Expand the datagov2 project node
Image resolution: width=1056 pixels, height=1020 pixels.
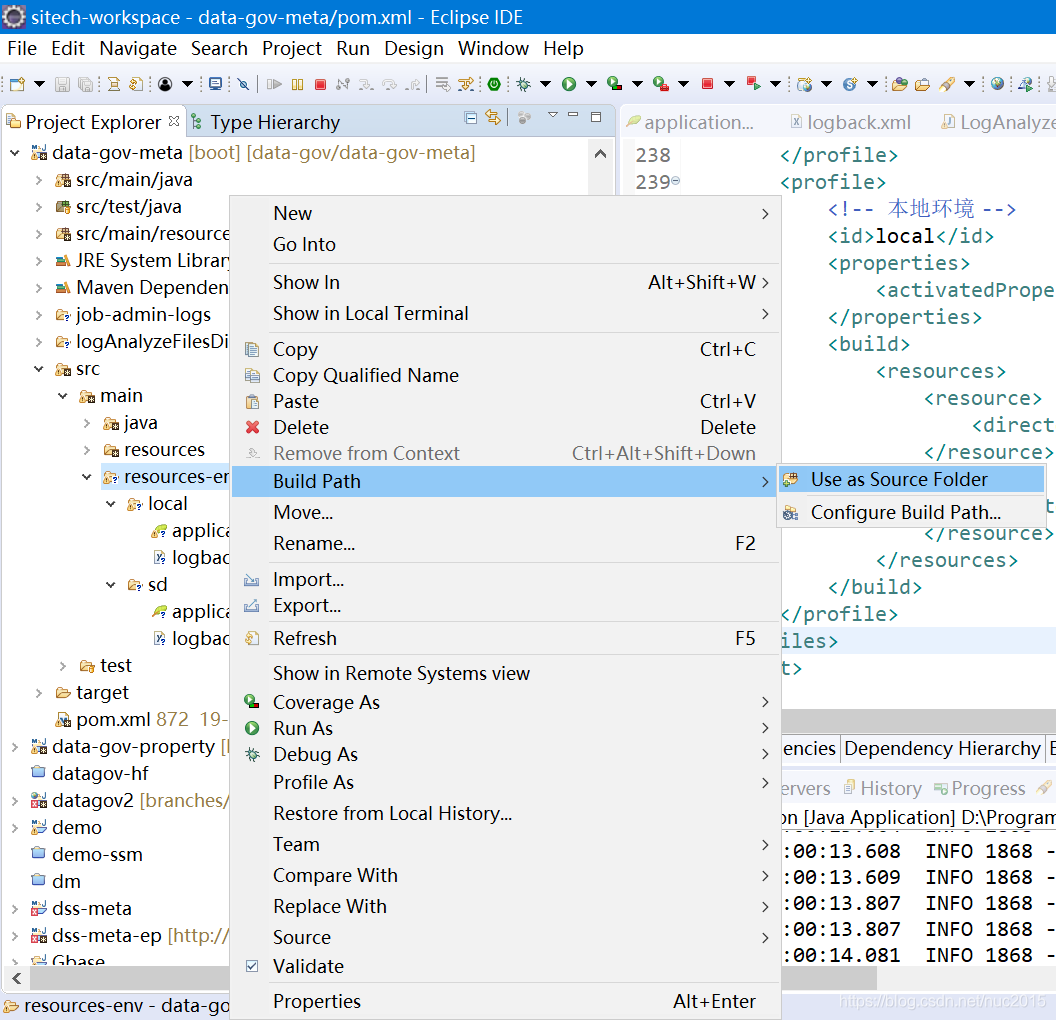15,801
